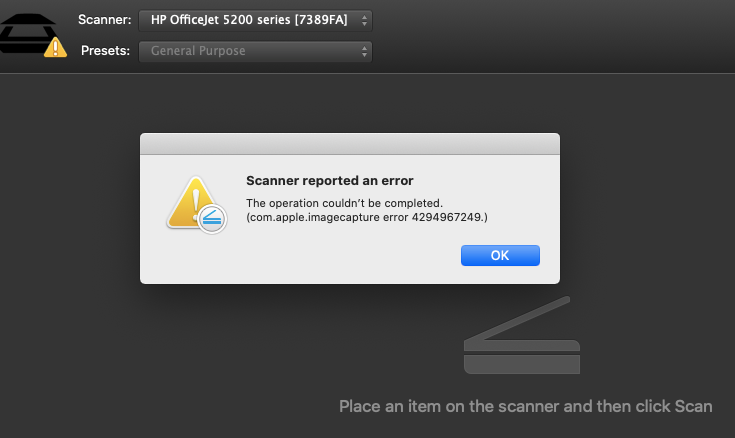Screen dimensions: 735x438
Task: Click the small blue scanner badge on the dialog warning icon
Action: (211, 220)
